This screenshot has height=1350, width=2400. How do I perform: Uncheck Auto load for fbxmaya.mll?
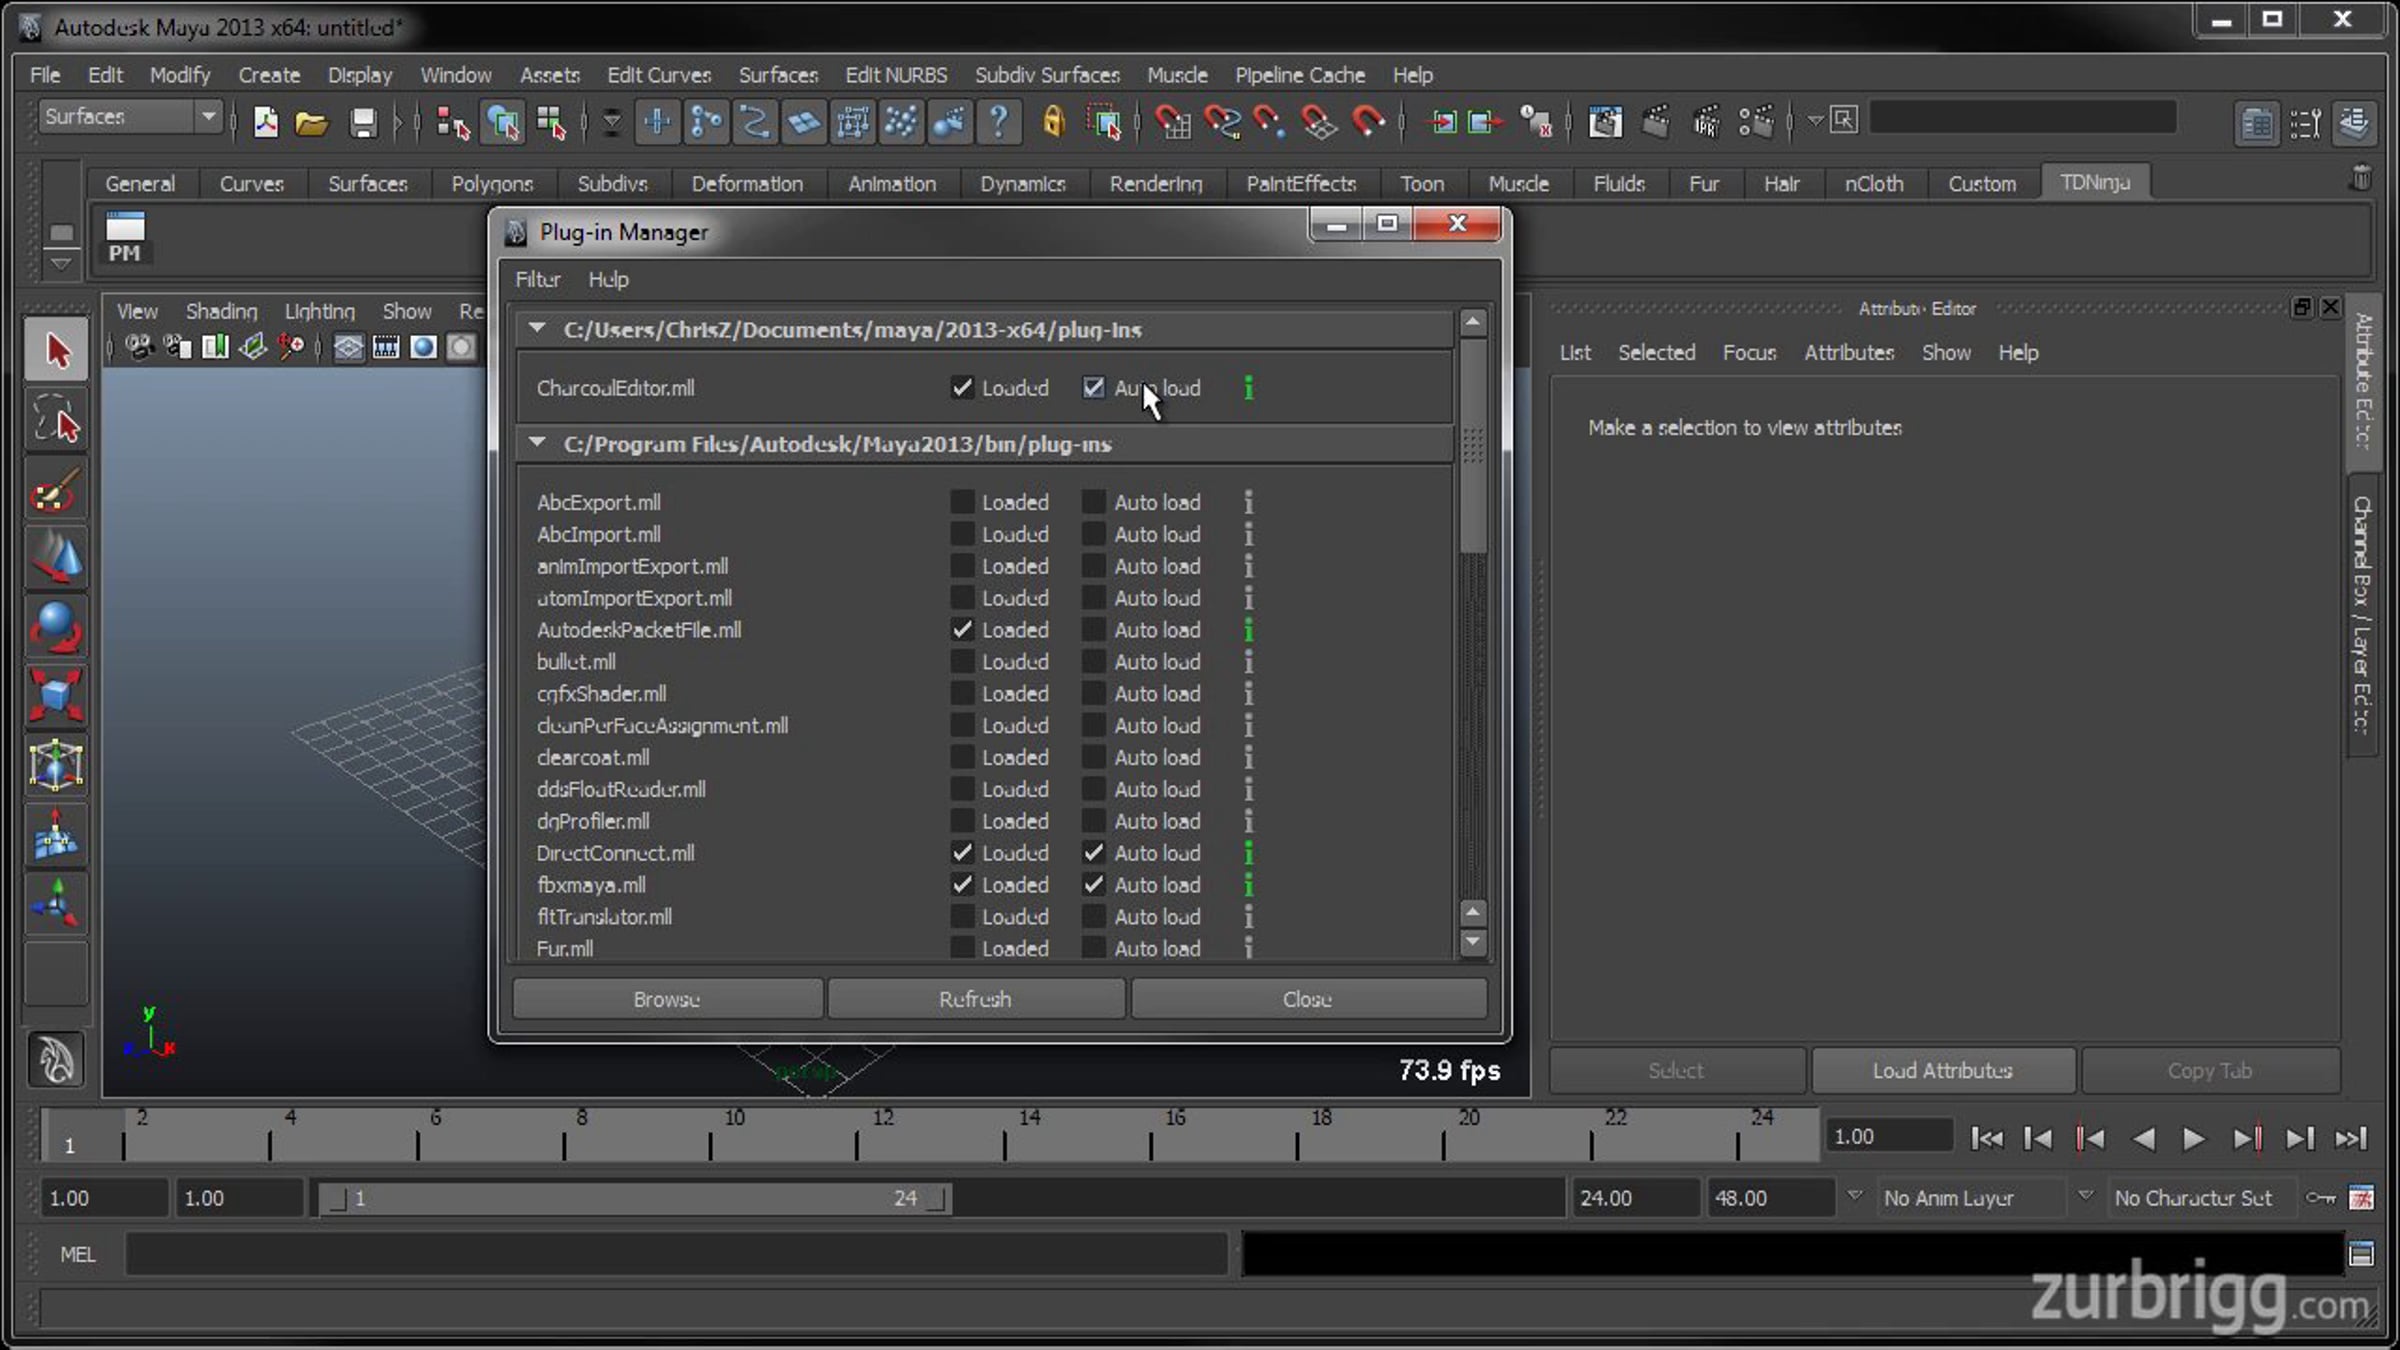point(1094,885)
